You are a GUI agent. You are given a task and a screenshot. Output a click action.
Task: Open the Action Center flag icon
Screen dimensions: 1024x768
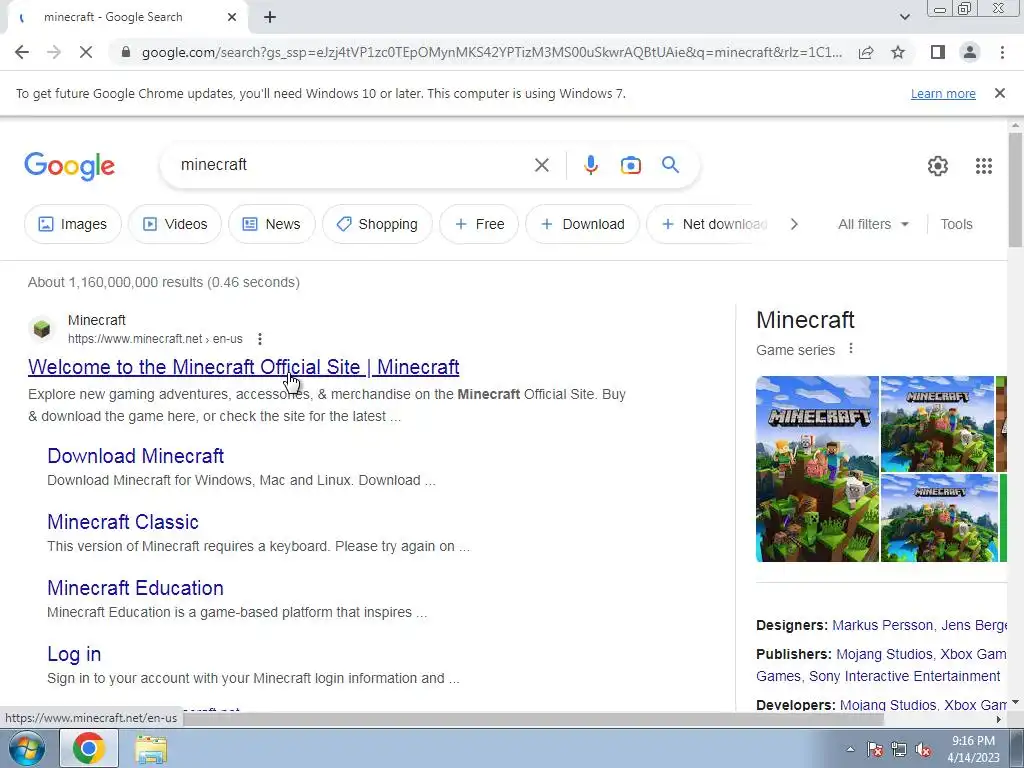tap(875, 749)
